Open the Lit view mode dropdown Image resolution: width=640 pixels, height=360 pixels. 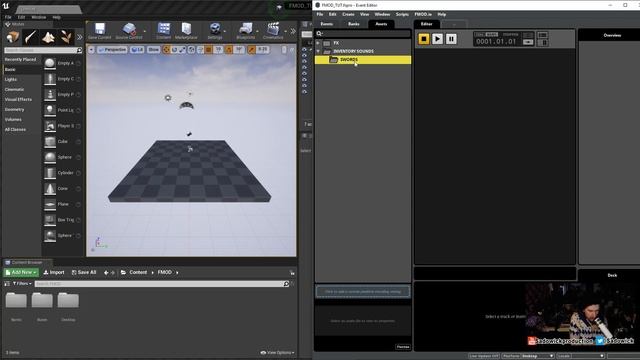(x=137, y=50)
